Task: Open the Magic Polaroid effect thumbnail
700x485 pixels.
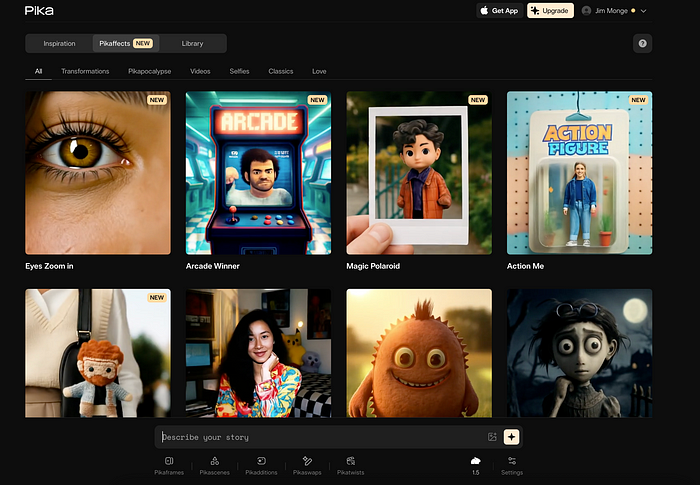Action: 419,173
